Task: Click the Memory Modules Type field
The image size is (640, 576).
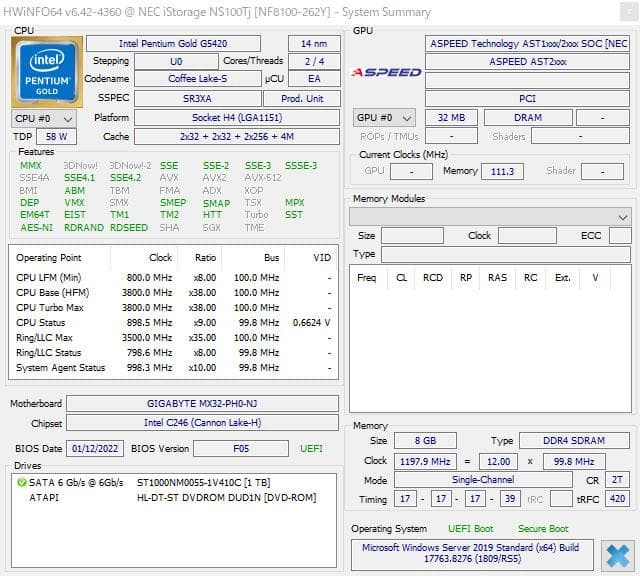Action: click(506, 254)
